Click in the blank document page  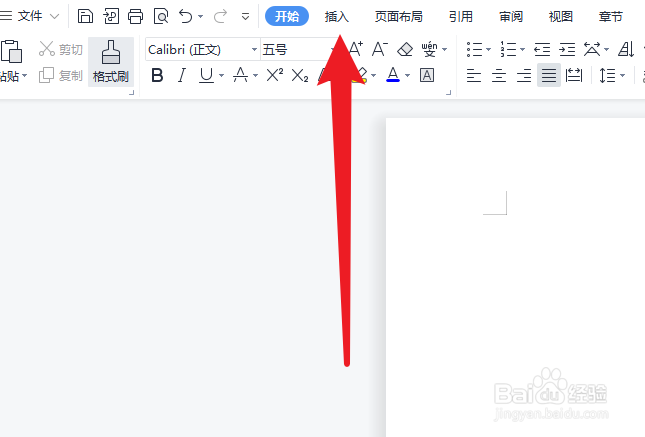click(515, 278)
